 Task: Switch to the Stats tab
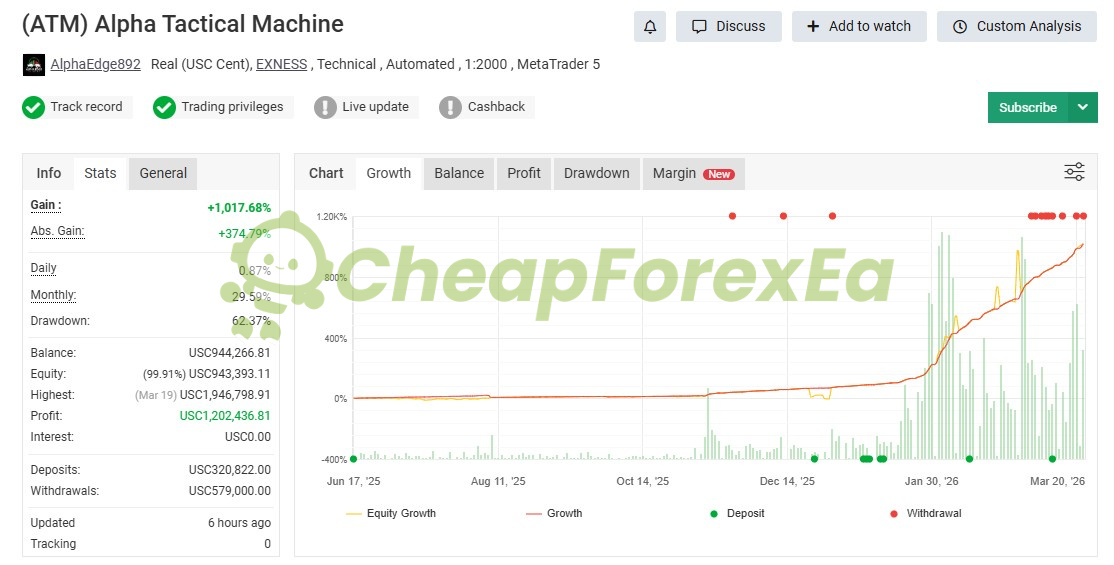coord(100,173)
